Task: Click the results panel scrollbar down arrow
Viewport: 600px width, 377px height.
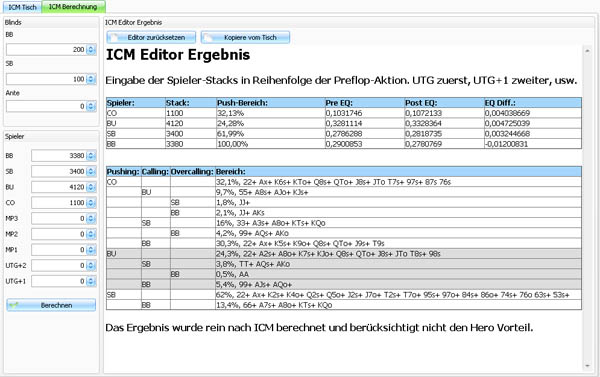Action: pyautogui.click(x=587, y=366)
